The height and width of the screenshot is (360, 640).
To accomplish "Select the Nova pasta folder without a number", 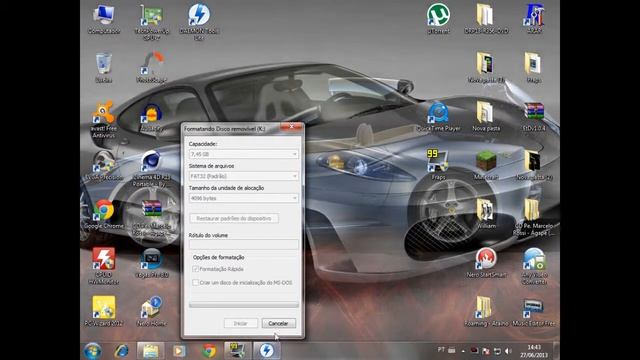I will click(x=486, y=116).
